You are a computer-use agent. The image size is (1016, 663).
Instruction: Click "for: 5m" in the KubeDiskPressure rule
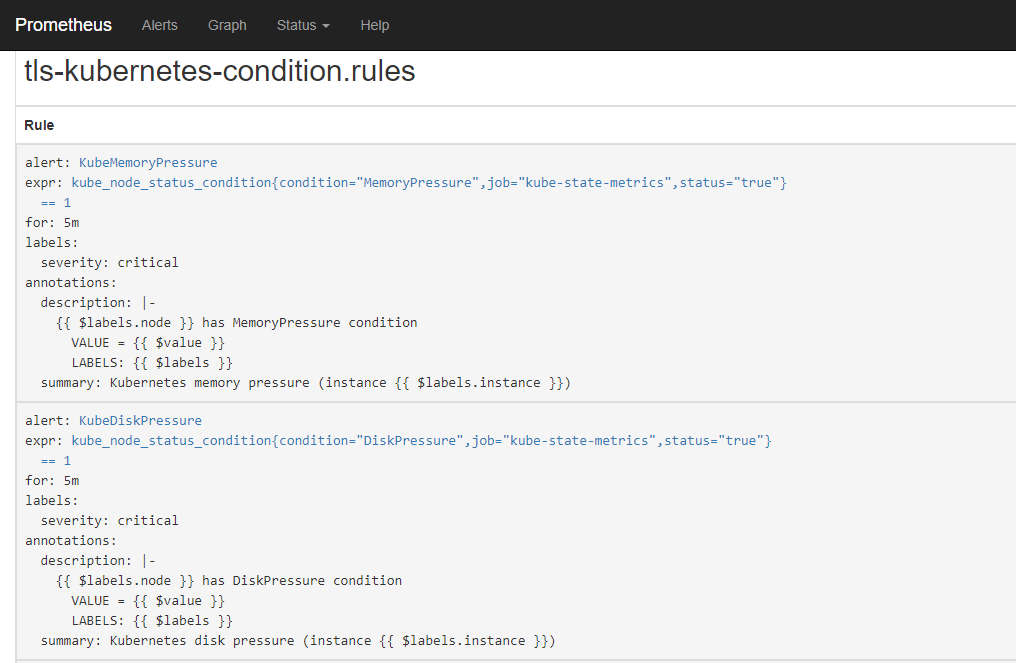[x=52, y=480]
